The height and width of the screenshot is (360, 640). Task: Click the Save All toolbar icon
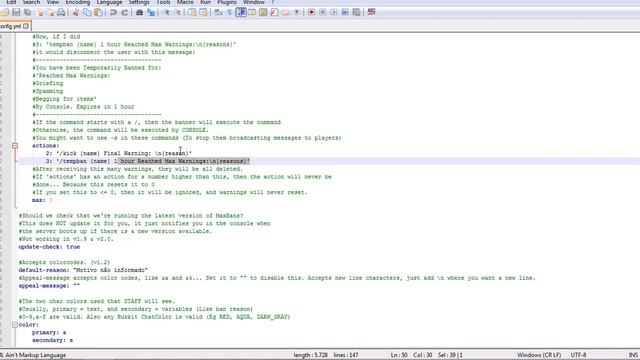tap(27, 12)
